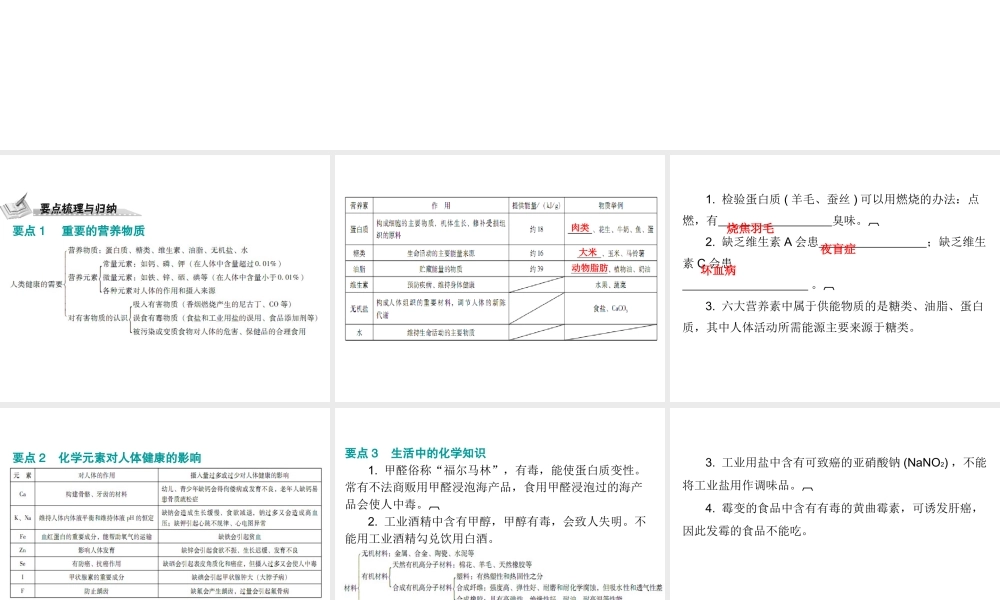
Task: Open the slide thumbnail titled 要点2 化学元素对人体健康的影响
Action: pyautogui.click(x=165, y=504)
